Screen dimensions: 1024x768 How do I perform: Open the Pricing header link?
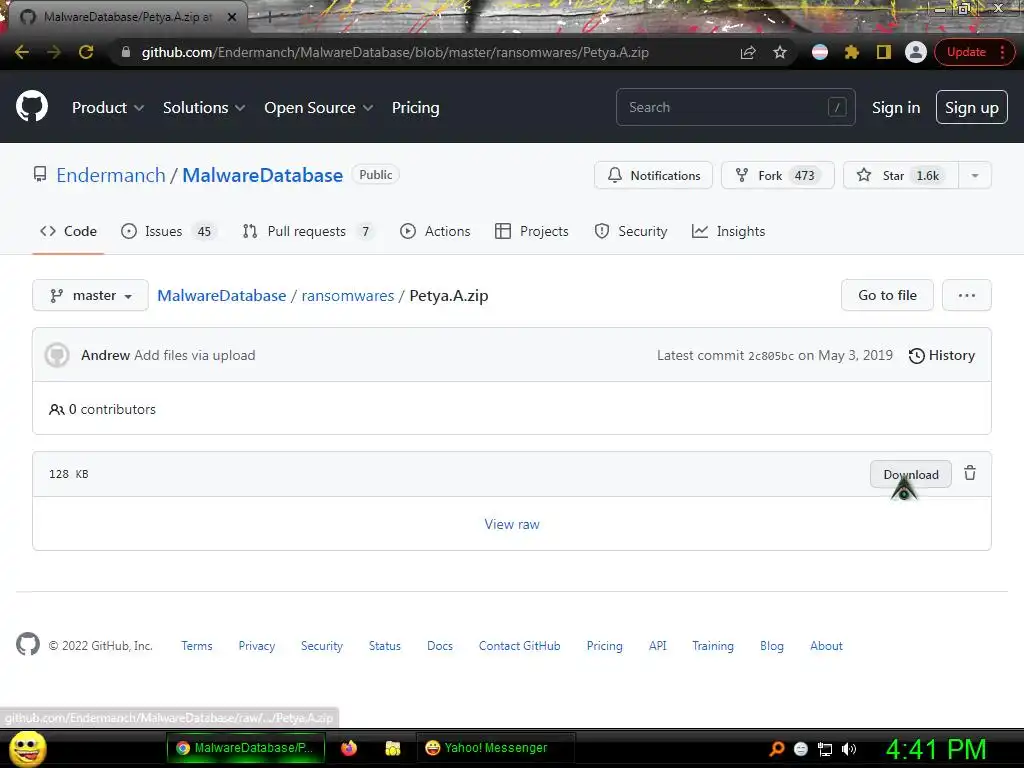[415, 108]
